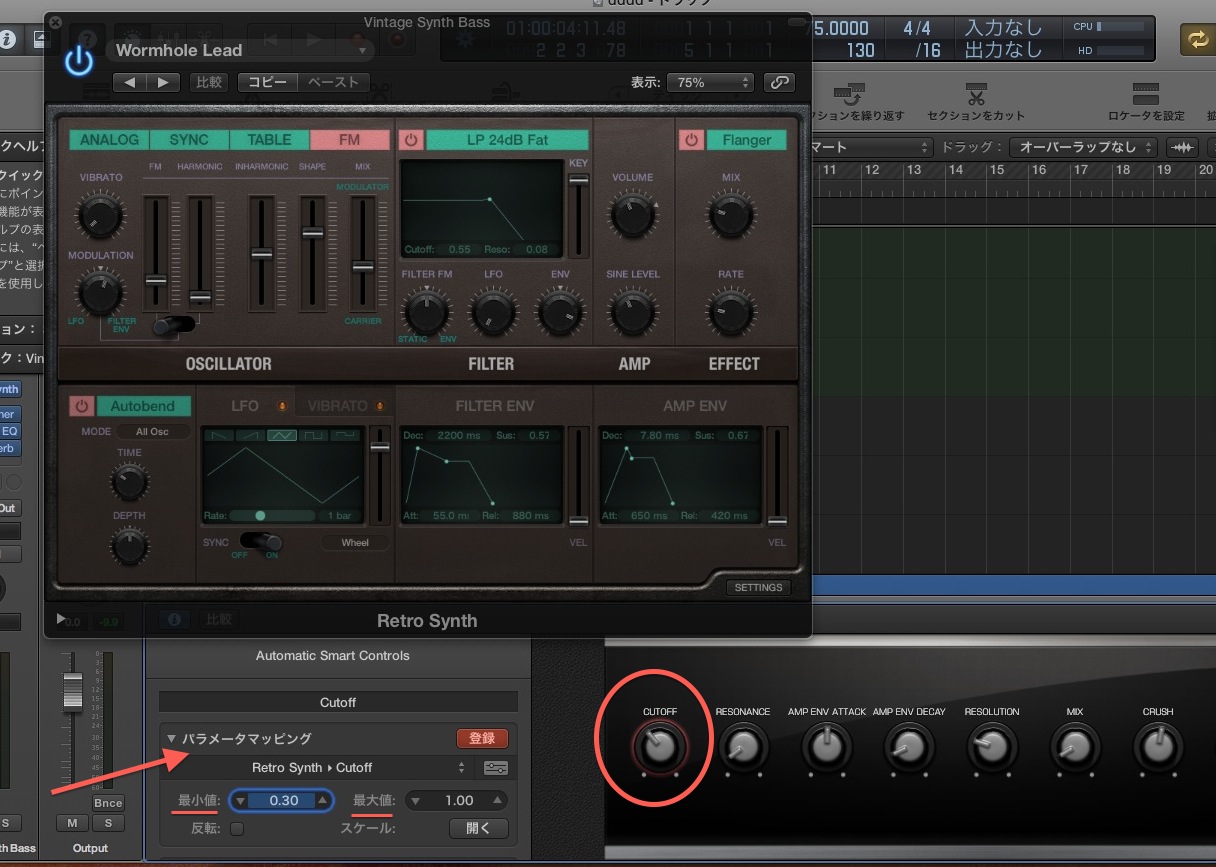Click the filter KEY tracking slider

tap(578, 180)
